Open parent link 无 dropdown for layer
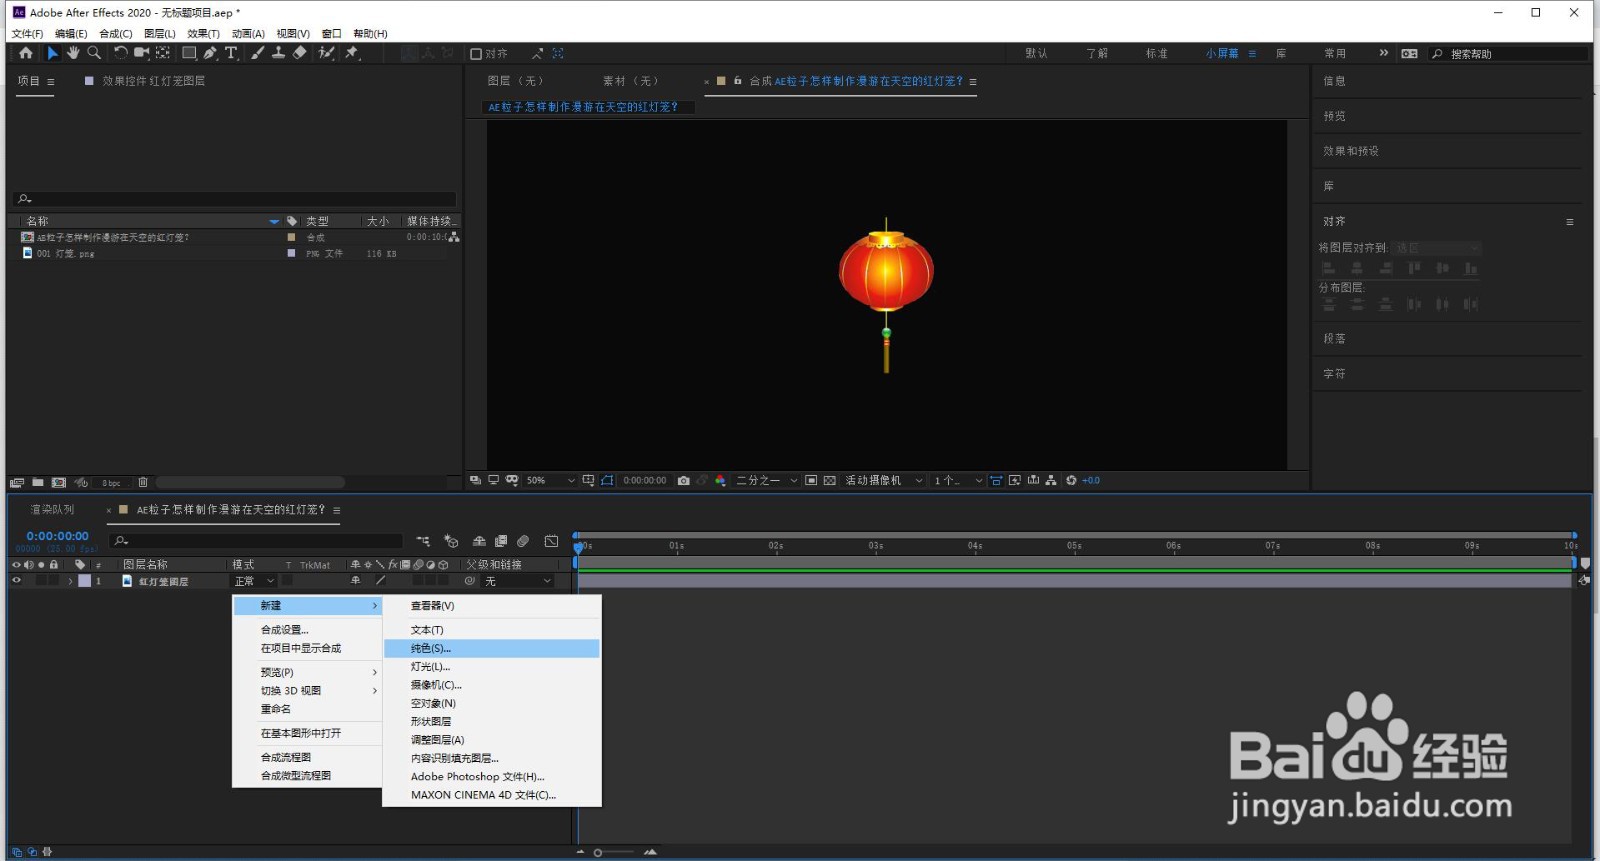This screenshot has height=861, width=1600. (x=517, y=581)
